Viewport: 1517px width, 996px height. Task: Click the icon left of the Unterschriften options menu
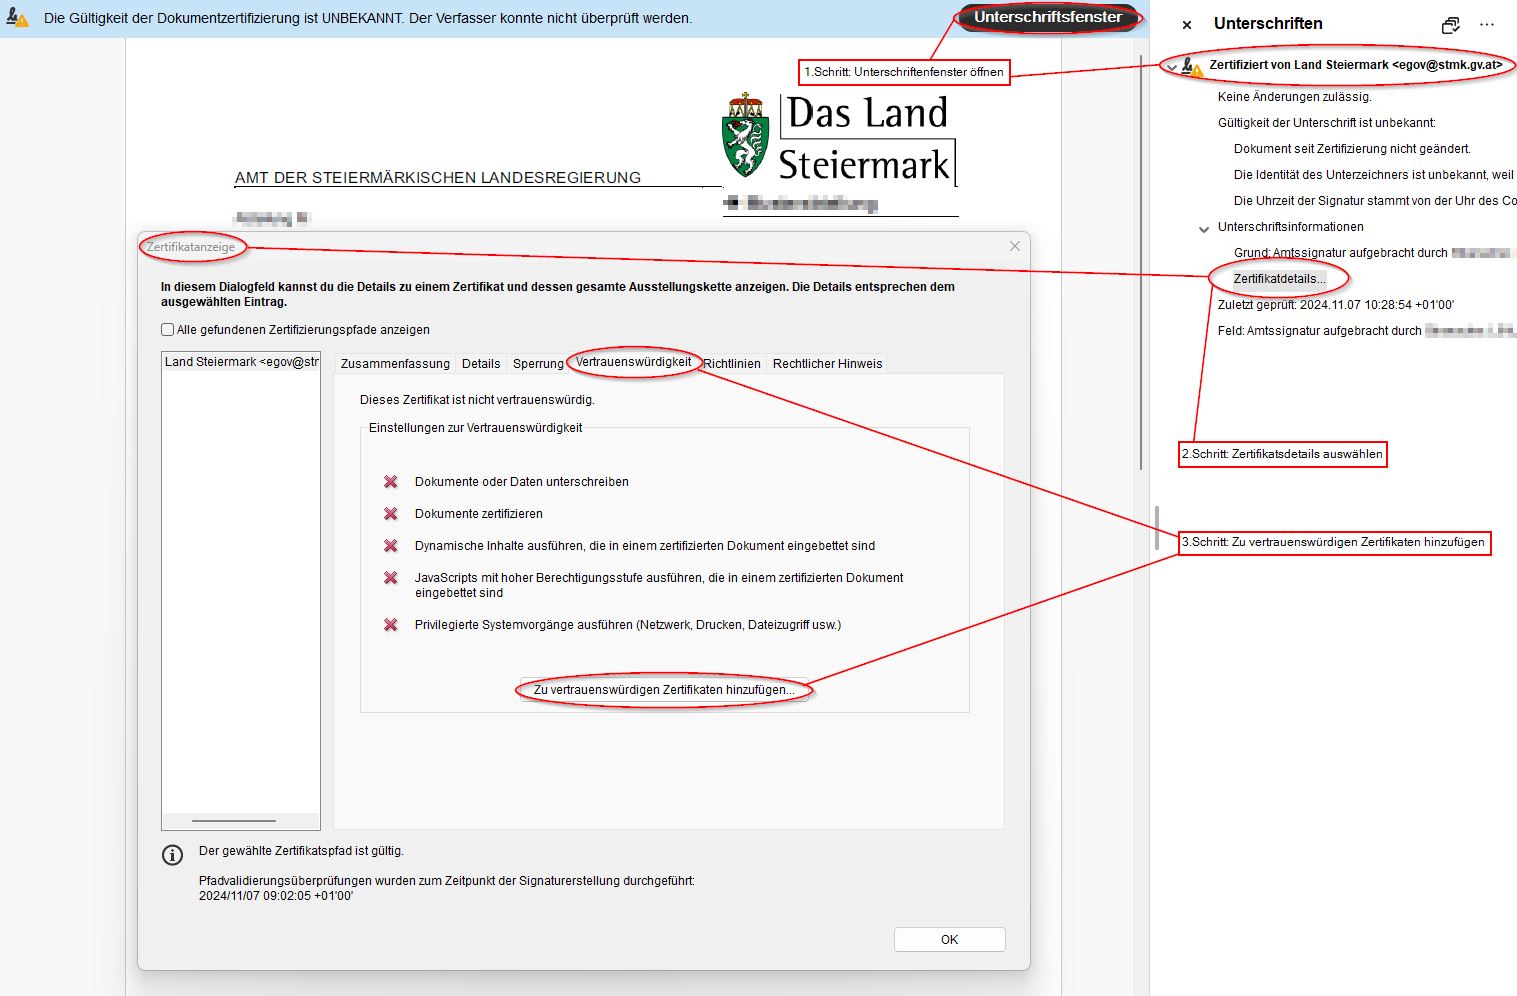point(1450,25)
